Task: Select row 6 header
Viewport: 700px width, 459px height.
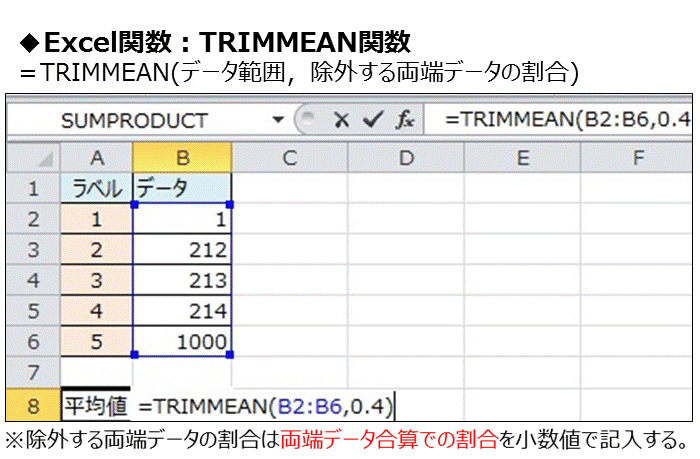Action: pos(33,342)
